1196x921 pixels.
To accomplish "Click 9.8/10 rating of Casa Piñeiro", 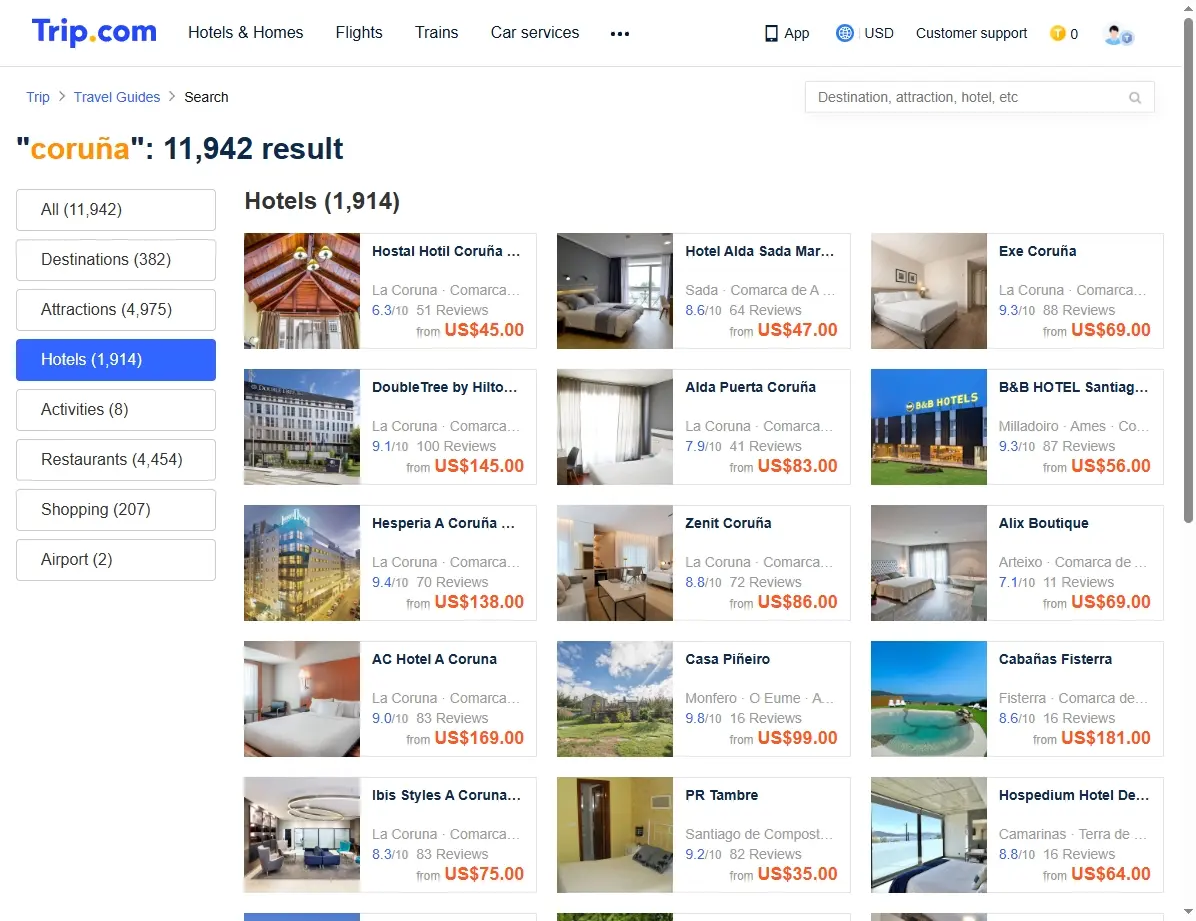I will [702, 719].
